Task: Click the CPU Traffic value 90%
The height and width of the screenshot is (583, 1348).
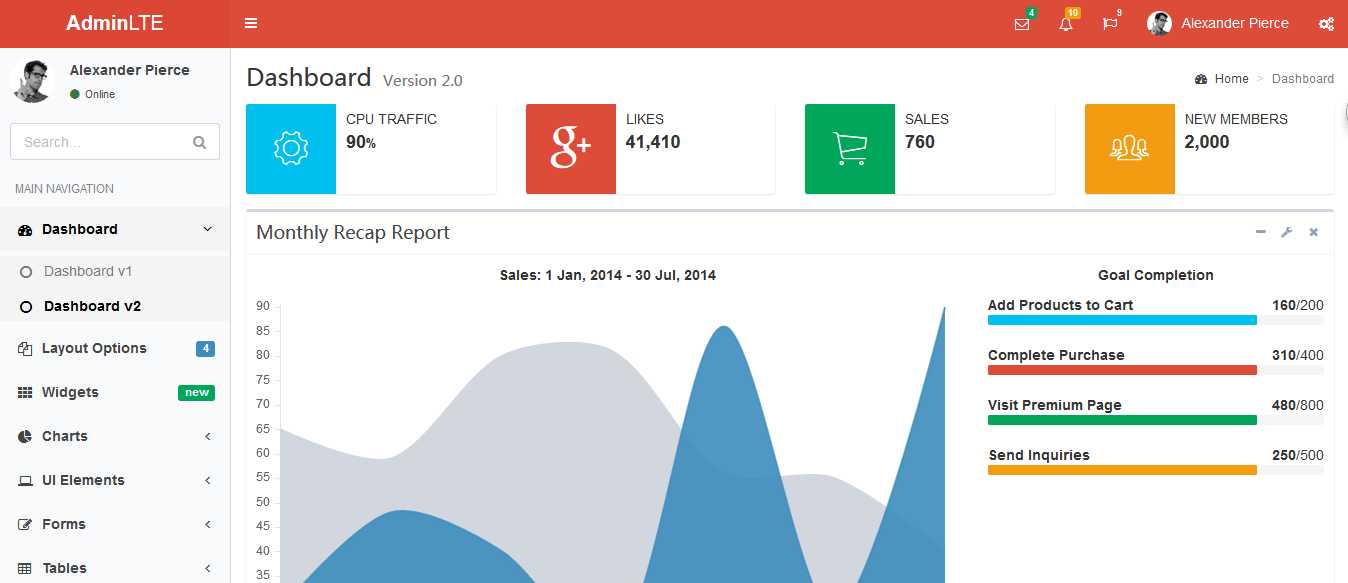Action: point(361,142)
